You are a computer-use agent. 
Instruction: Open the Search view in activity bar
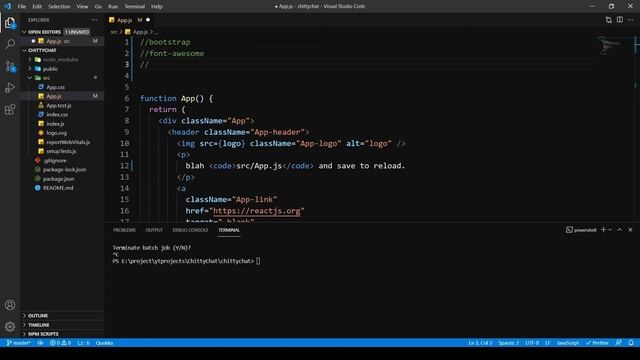10,44
